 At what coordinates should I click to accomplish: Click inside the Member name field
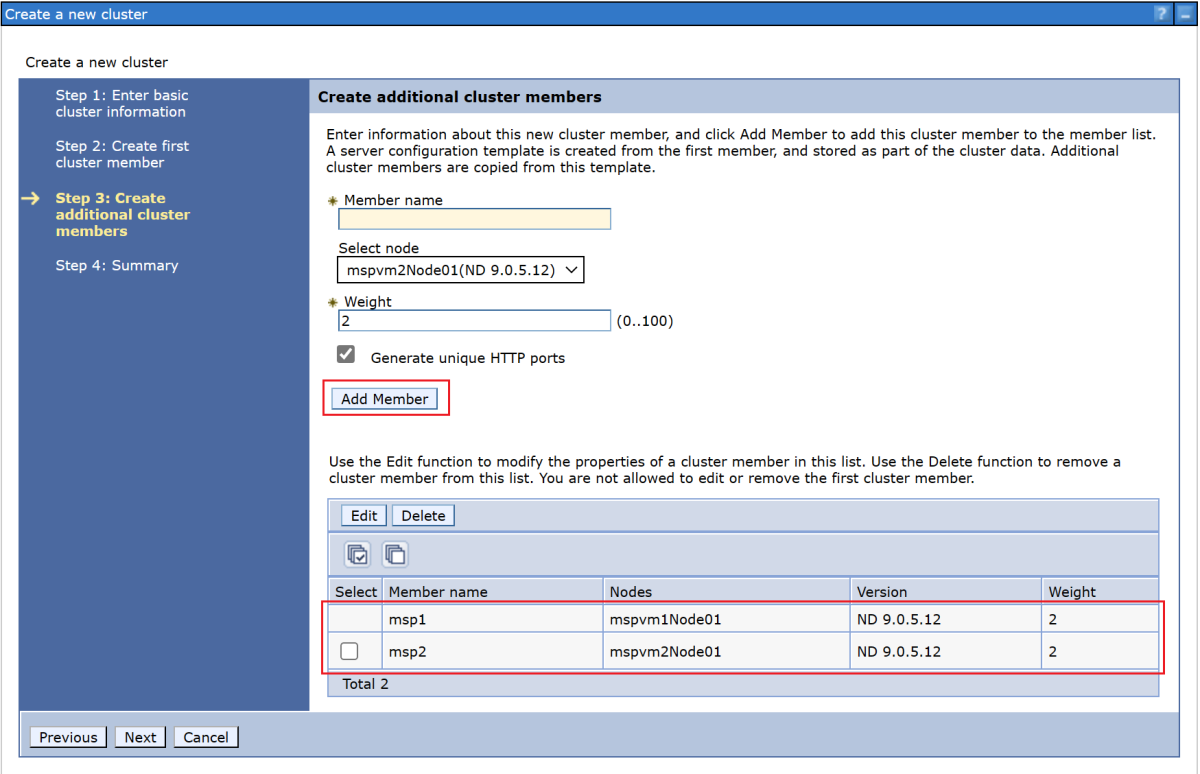[474, 218]
